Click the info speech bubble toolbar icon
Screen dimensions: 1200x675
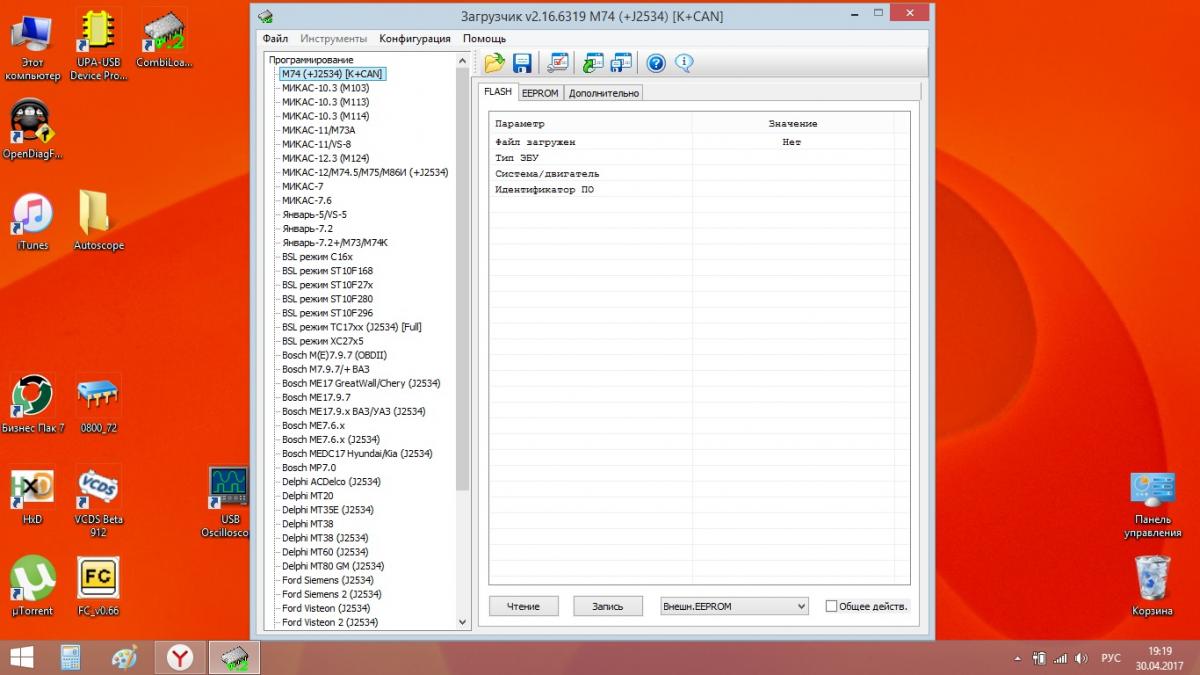point(684,63)
